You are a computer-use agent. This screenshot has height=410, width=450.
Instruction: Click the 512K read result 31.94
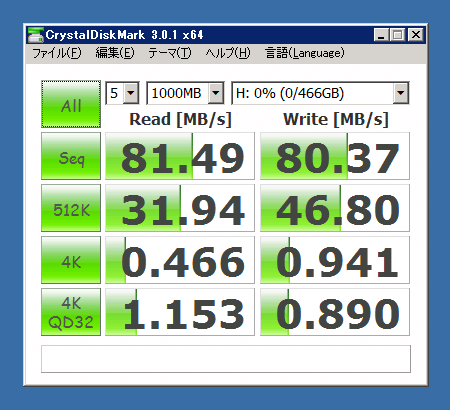coord(180,208)
